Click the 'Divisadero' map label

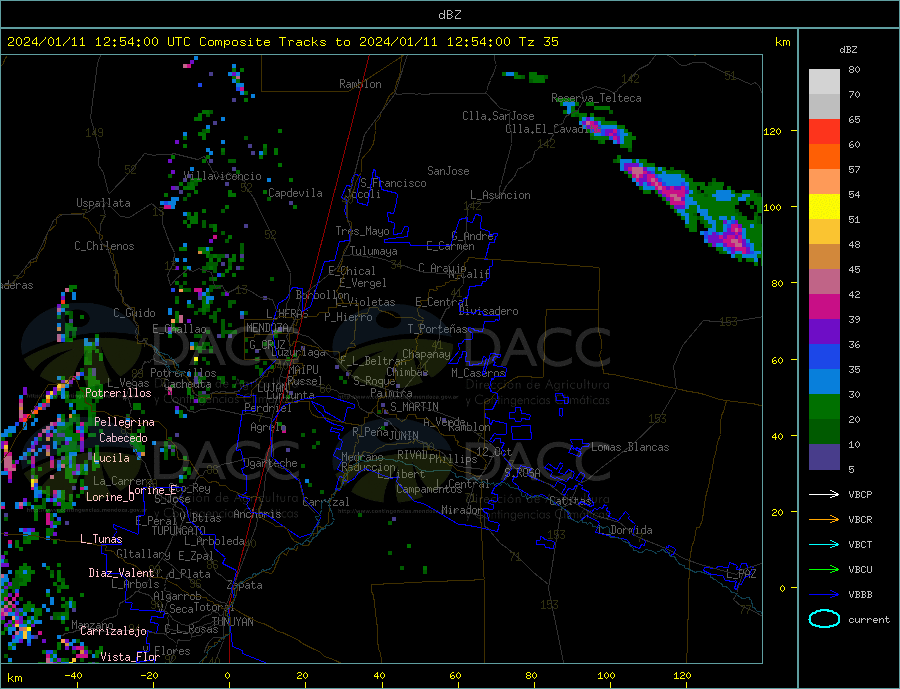tap(488, 311)
